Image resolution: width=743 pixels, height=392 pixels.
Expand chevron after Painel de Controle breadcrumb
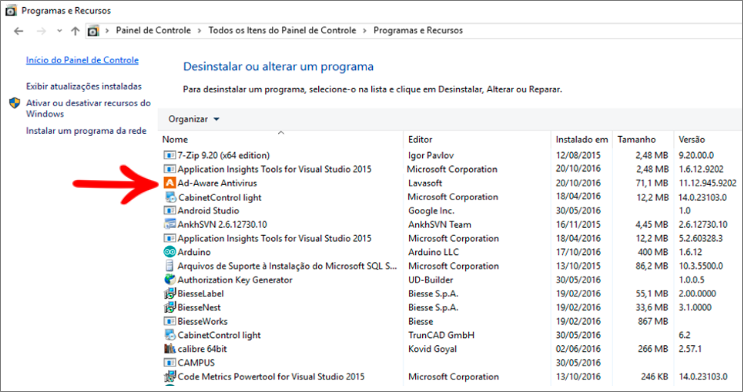click(199, 31)
